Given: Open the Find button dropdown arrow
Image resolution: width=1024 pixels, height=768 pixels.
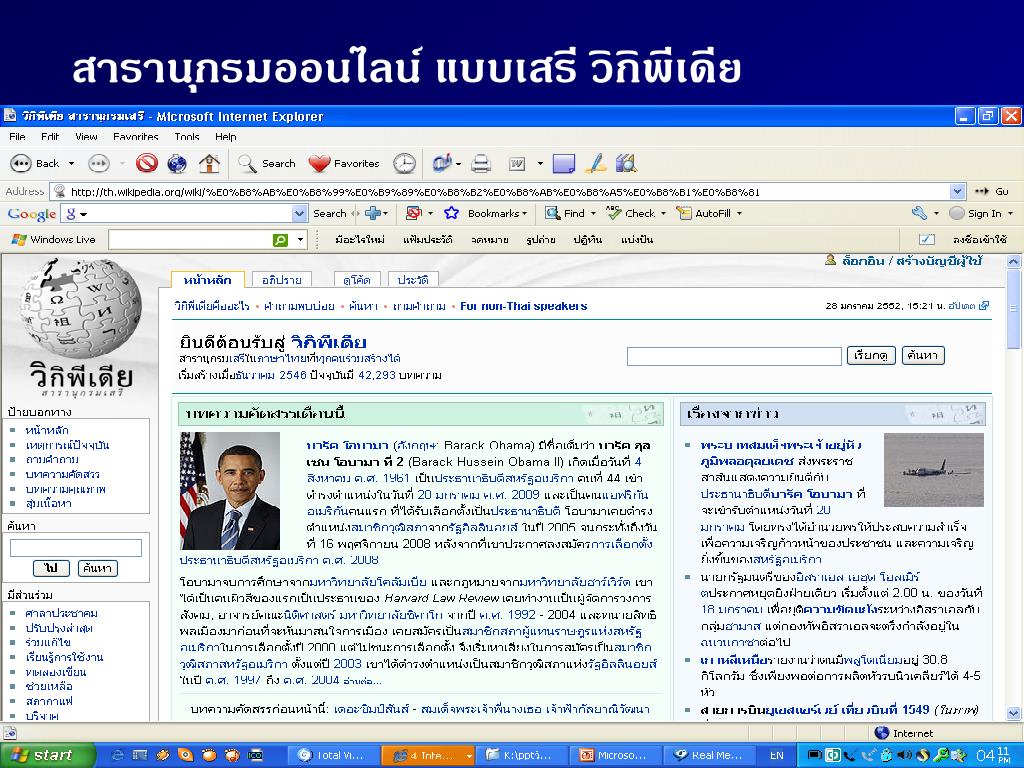Looking at the screenshot, I should [x=593, y=214].
